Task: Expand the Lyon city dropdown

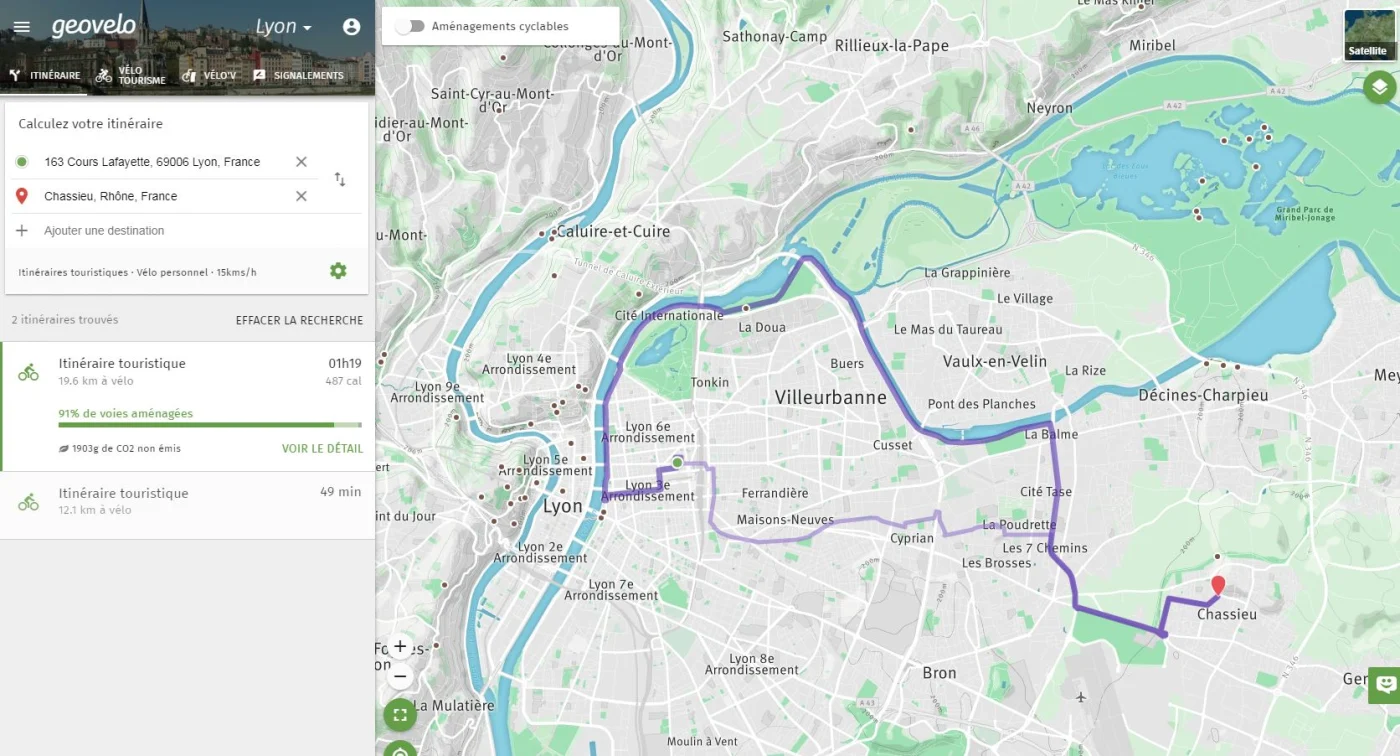Action: pyautogui.click(x=284, y=27)
